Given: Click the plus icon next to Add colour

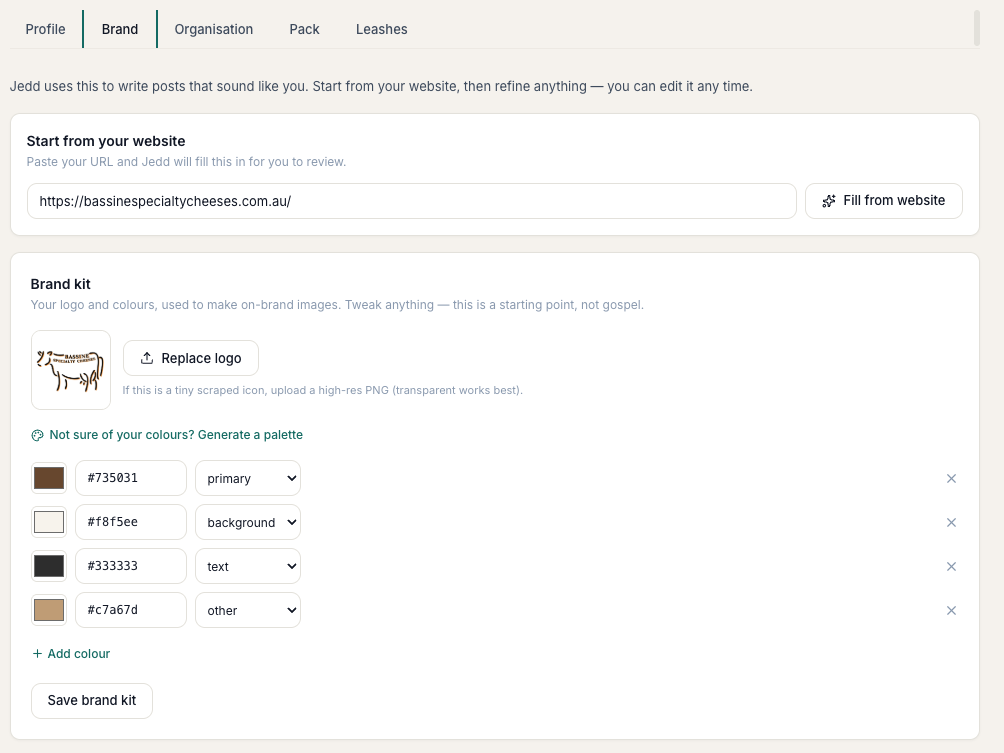Looking at the screenshot, I should click(x=37, y=654).
